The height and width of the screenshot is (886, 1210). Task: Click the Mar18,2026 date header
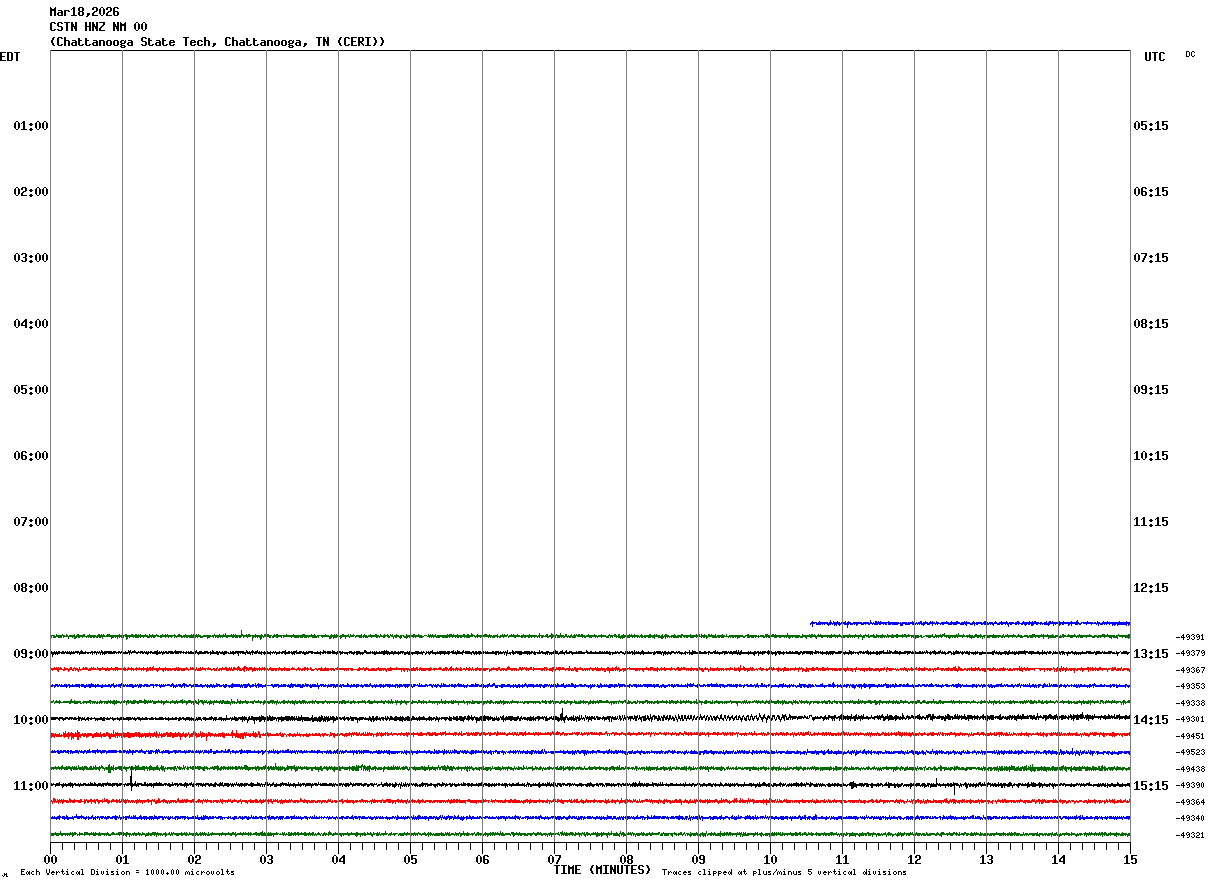click(84, 12)
